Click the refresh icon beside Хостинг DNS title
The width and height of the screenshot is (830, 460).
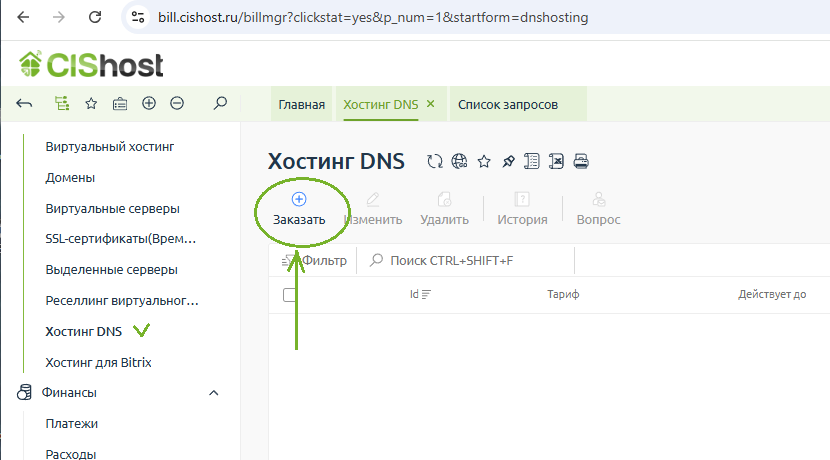(434, 162)
